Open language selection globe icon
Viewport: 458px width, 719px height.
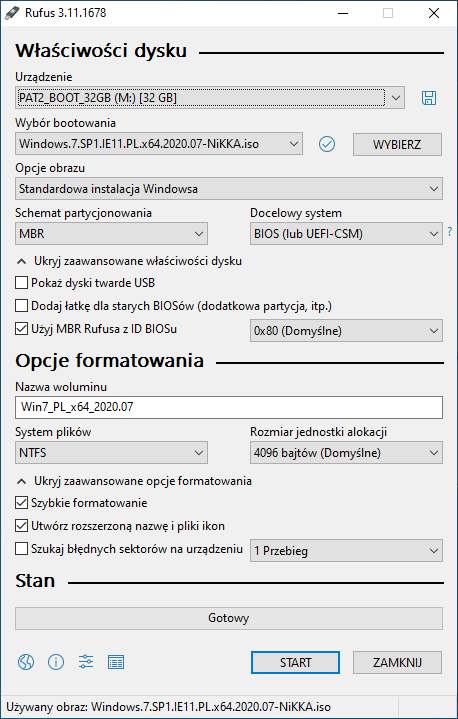click(26, 662)
